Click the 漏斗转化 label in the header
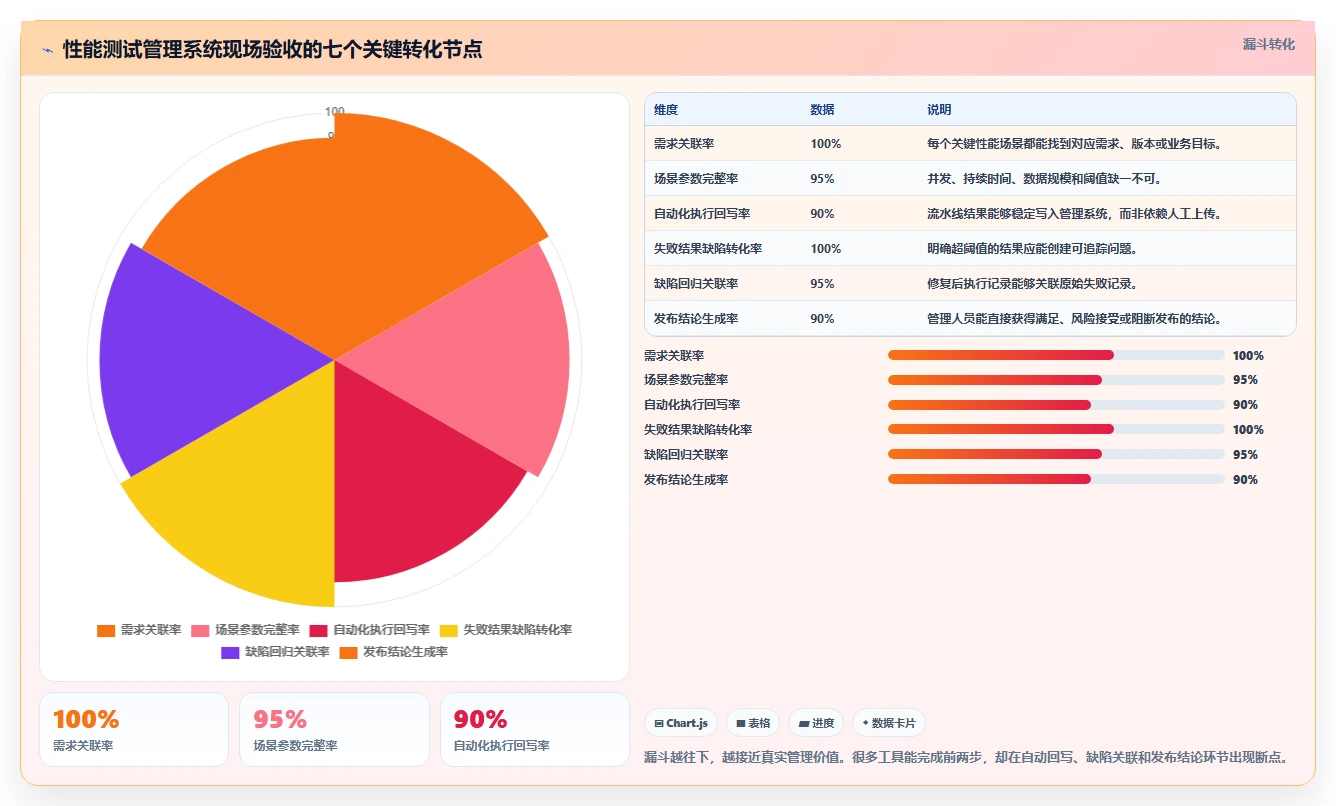The width and height of the screenshot is (1336, 806). pyautogui.click(x=1268, y=45)
